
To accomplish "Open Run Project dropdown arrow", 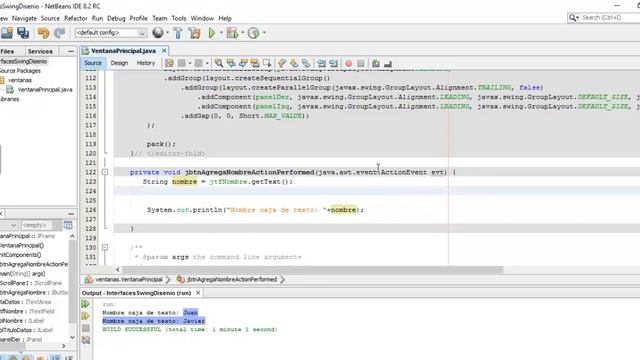I will (x=221, y=33).
